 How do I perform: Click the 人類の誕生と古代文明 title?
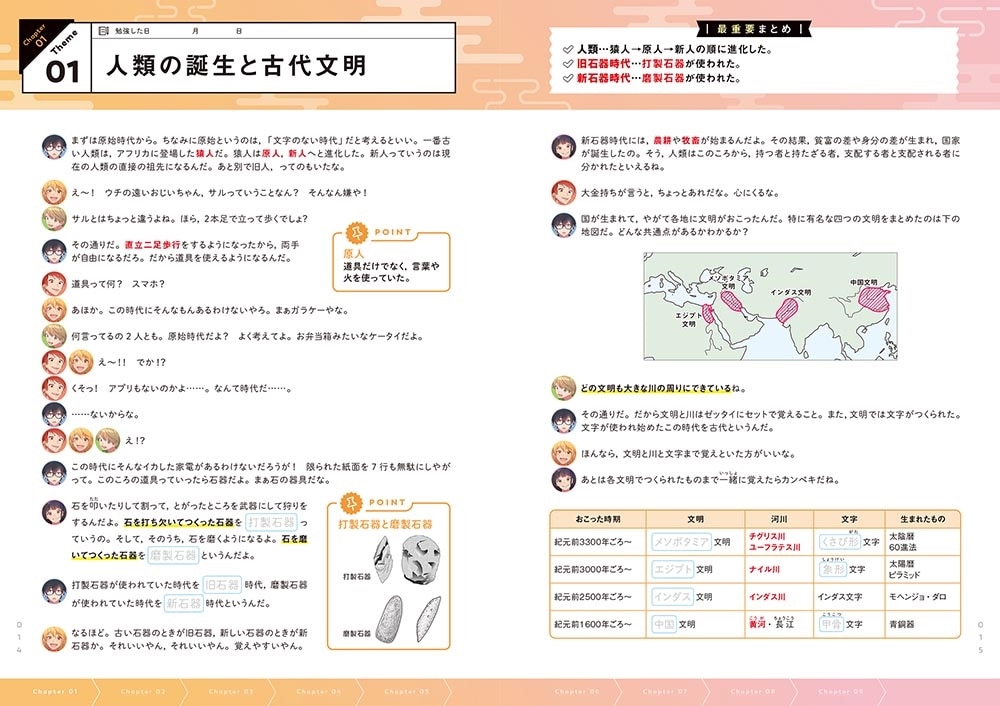click(x=236, y=67)
